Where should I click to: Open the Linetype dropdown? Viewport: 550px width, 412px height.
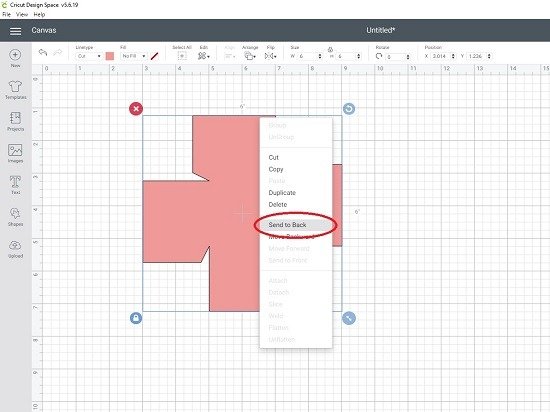tap(89, 56)
